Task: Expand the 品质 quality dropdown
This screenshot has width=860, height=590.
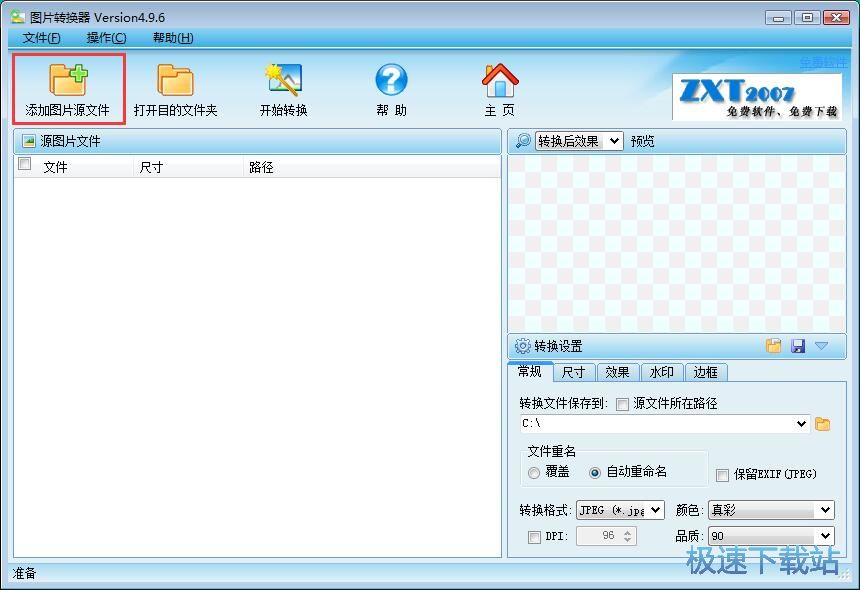Action: point(823,535)
